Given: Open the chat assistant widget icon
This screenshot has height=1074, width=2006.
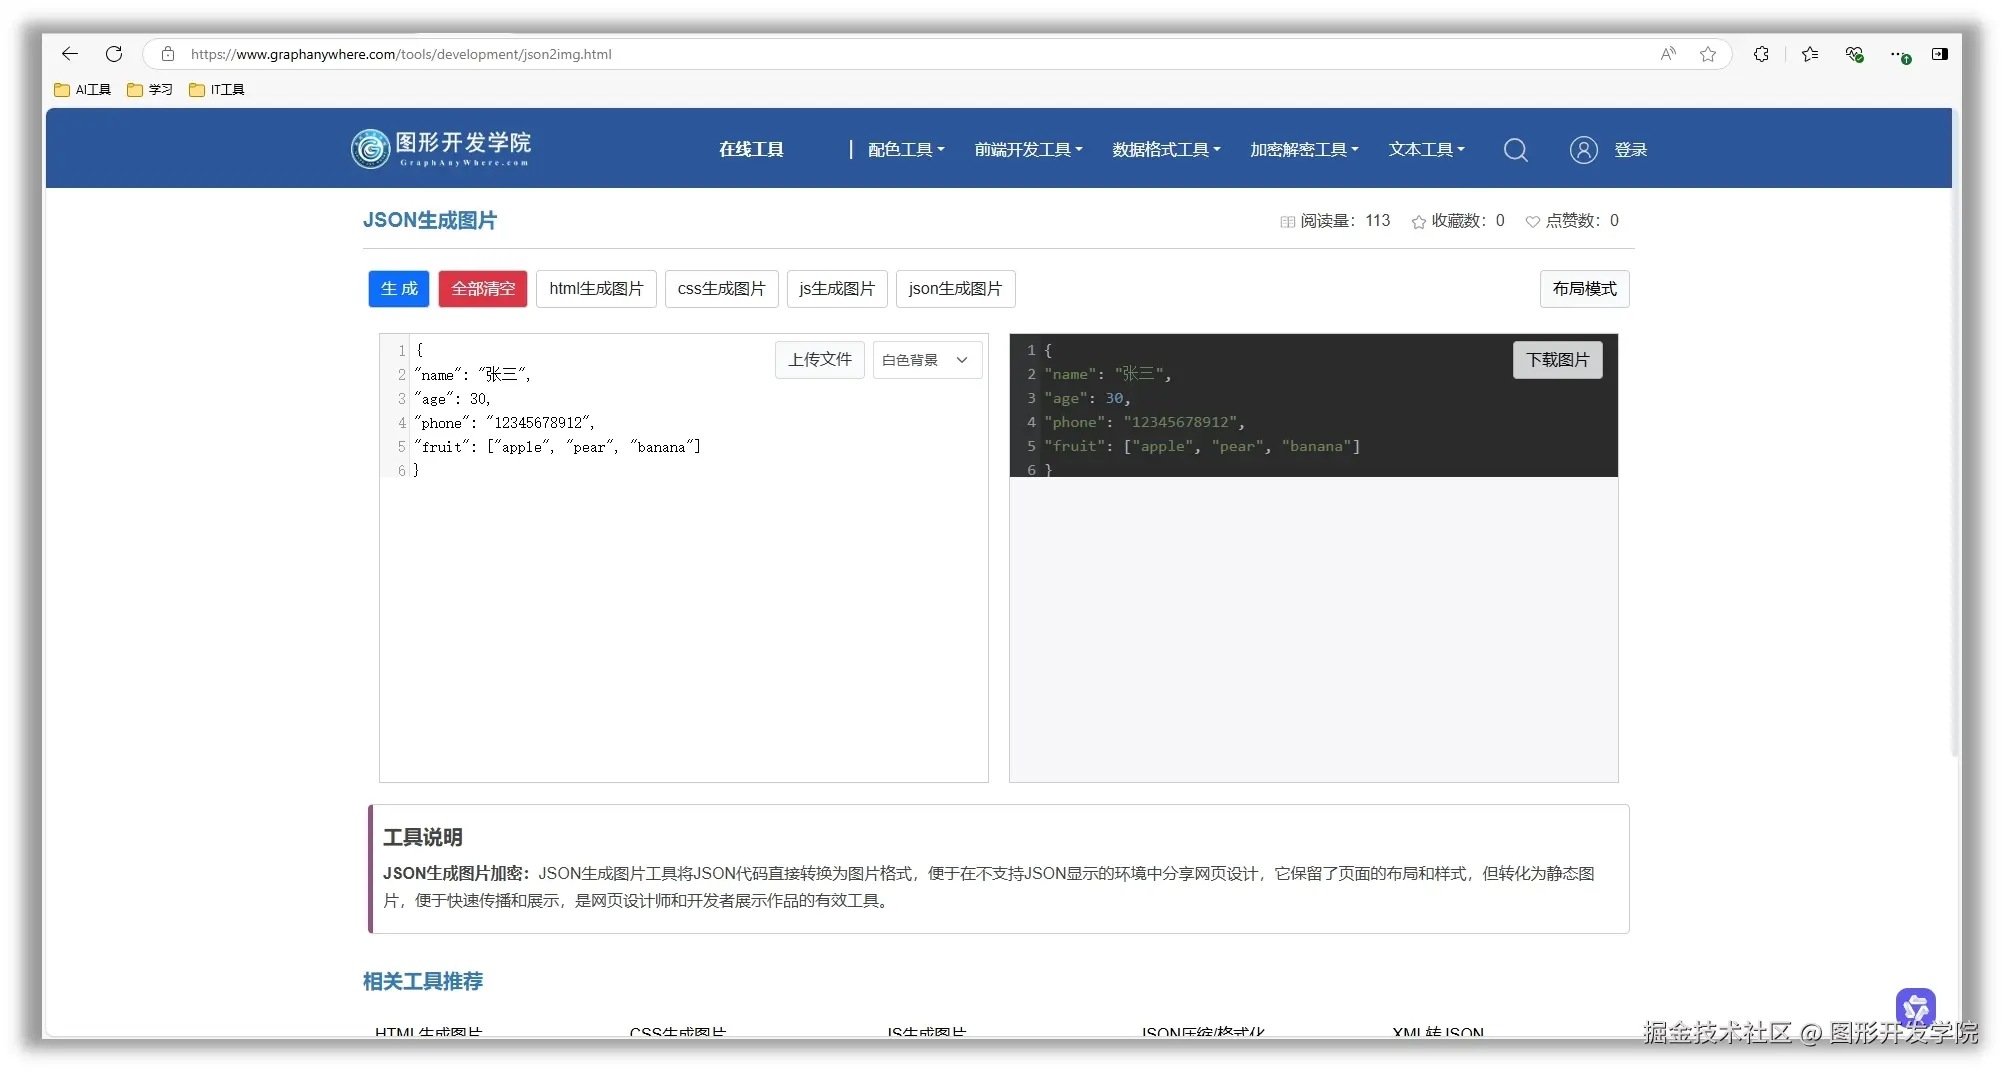Looking at the screenshot, I should (x=1916, y=1008).
